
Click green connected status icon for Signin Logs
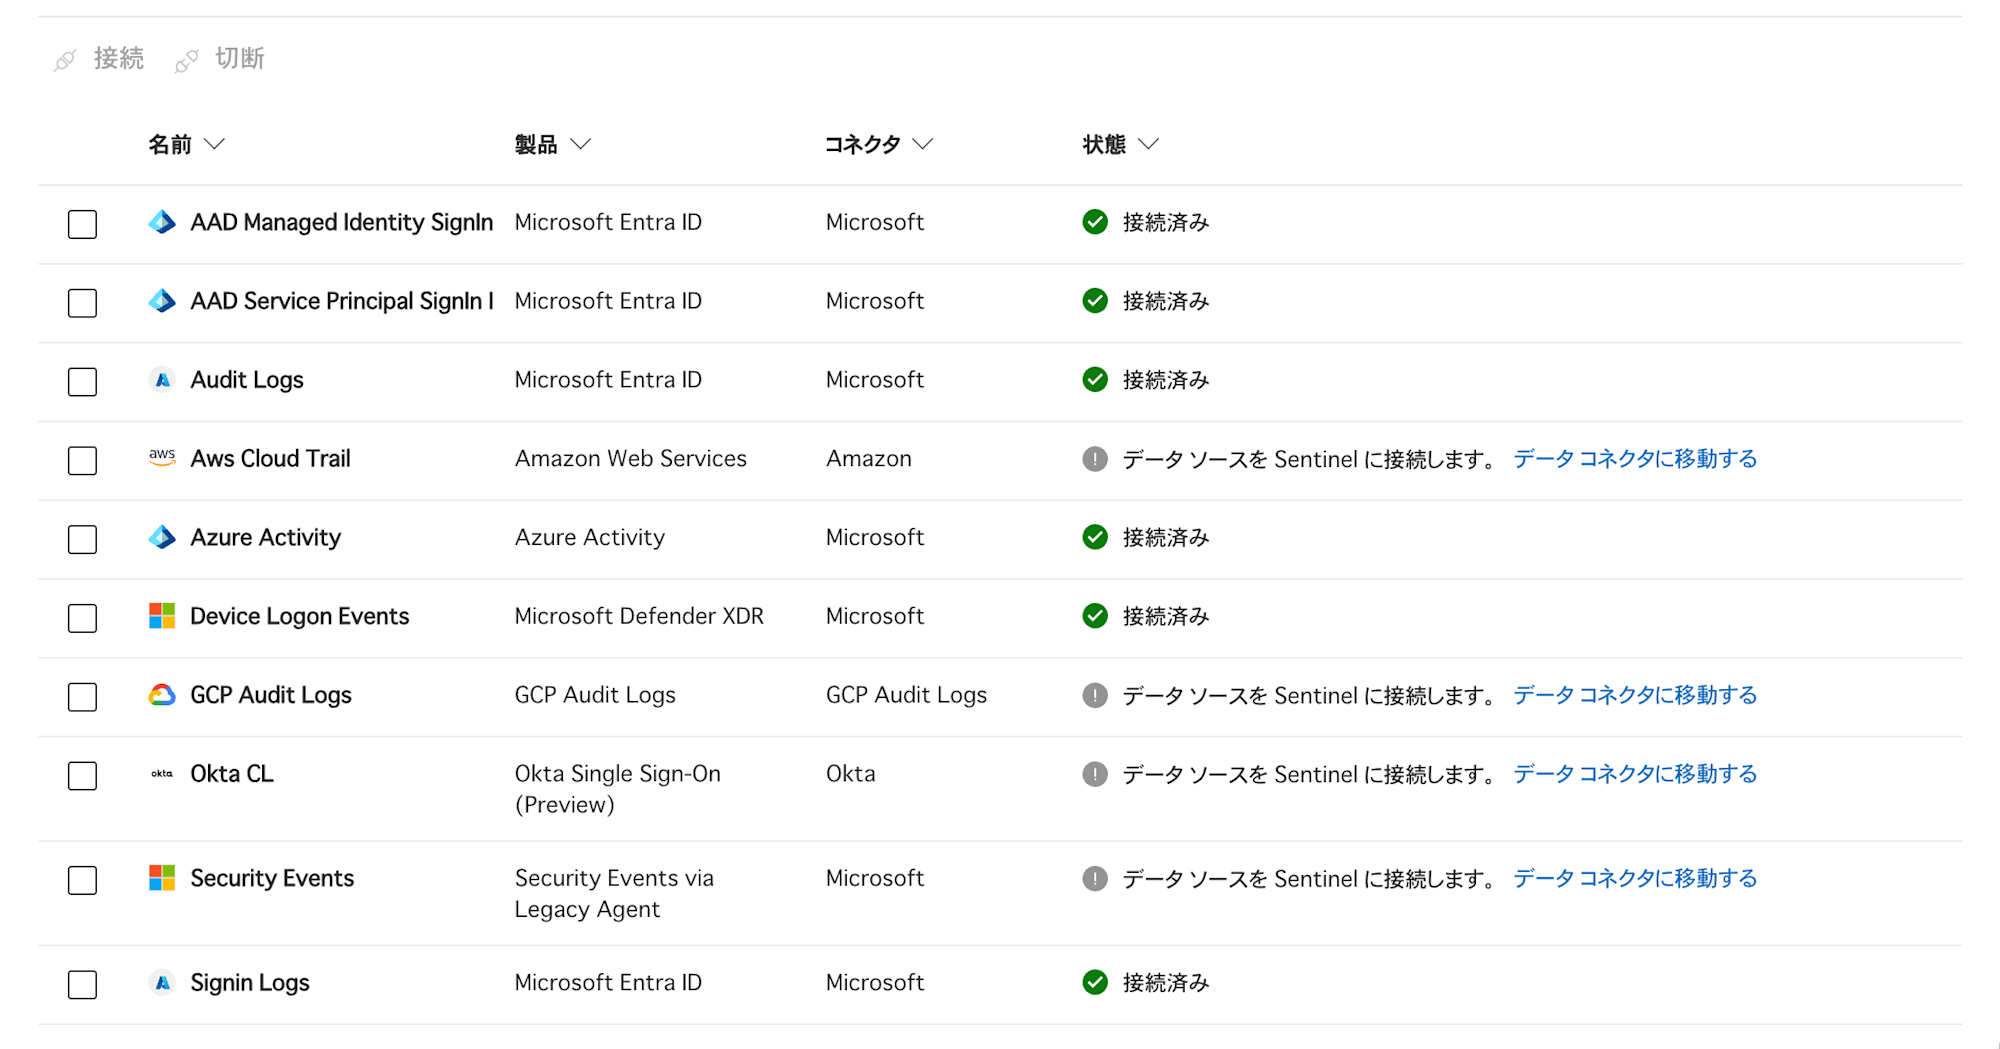pos(1095,982)
